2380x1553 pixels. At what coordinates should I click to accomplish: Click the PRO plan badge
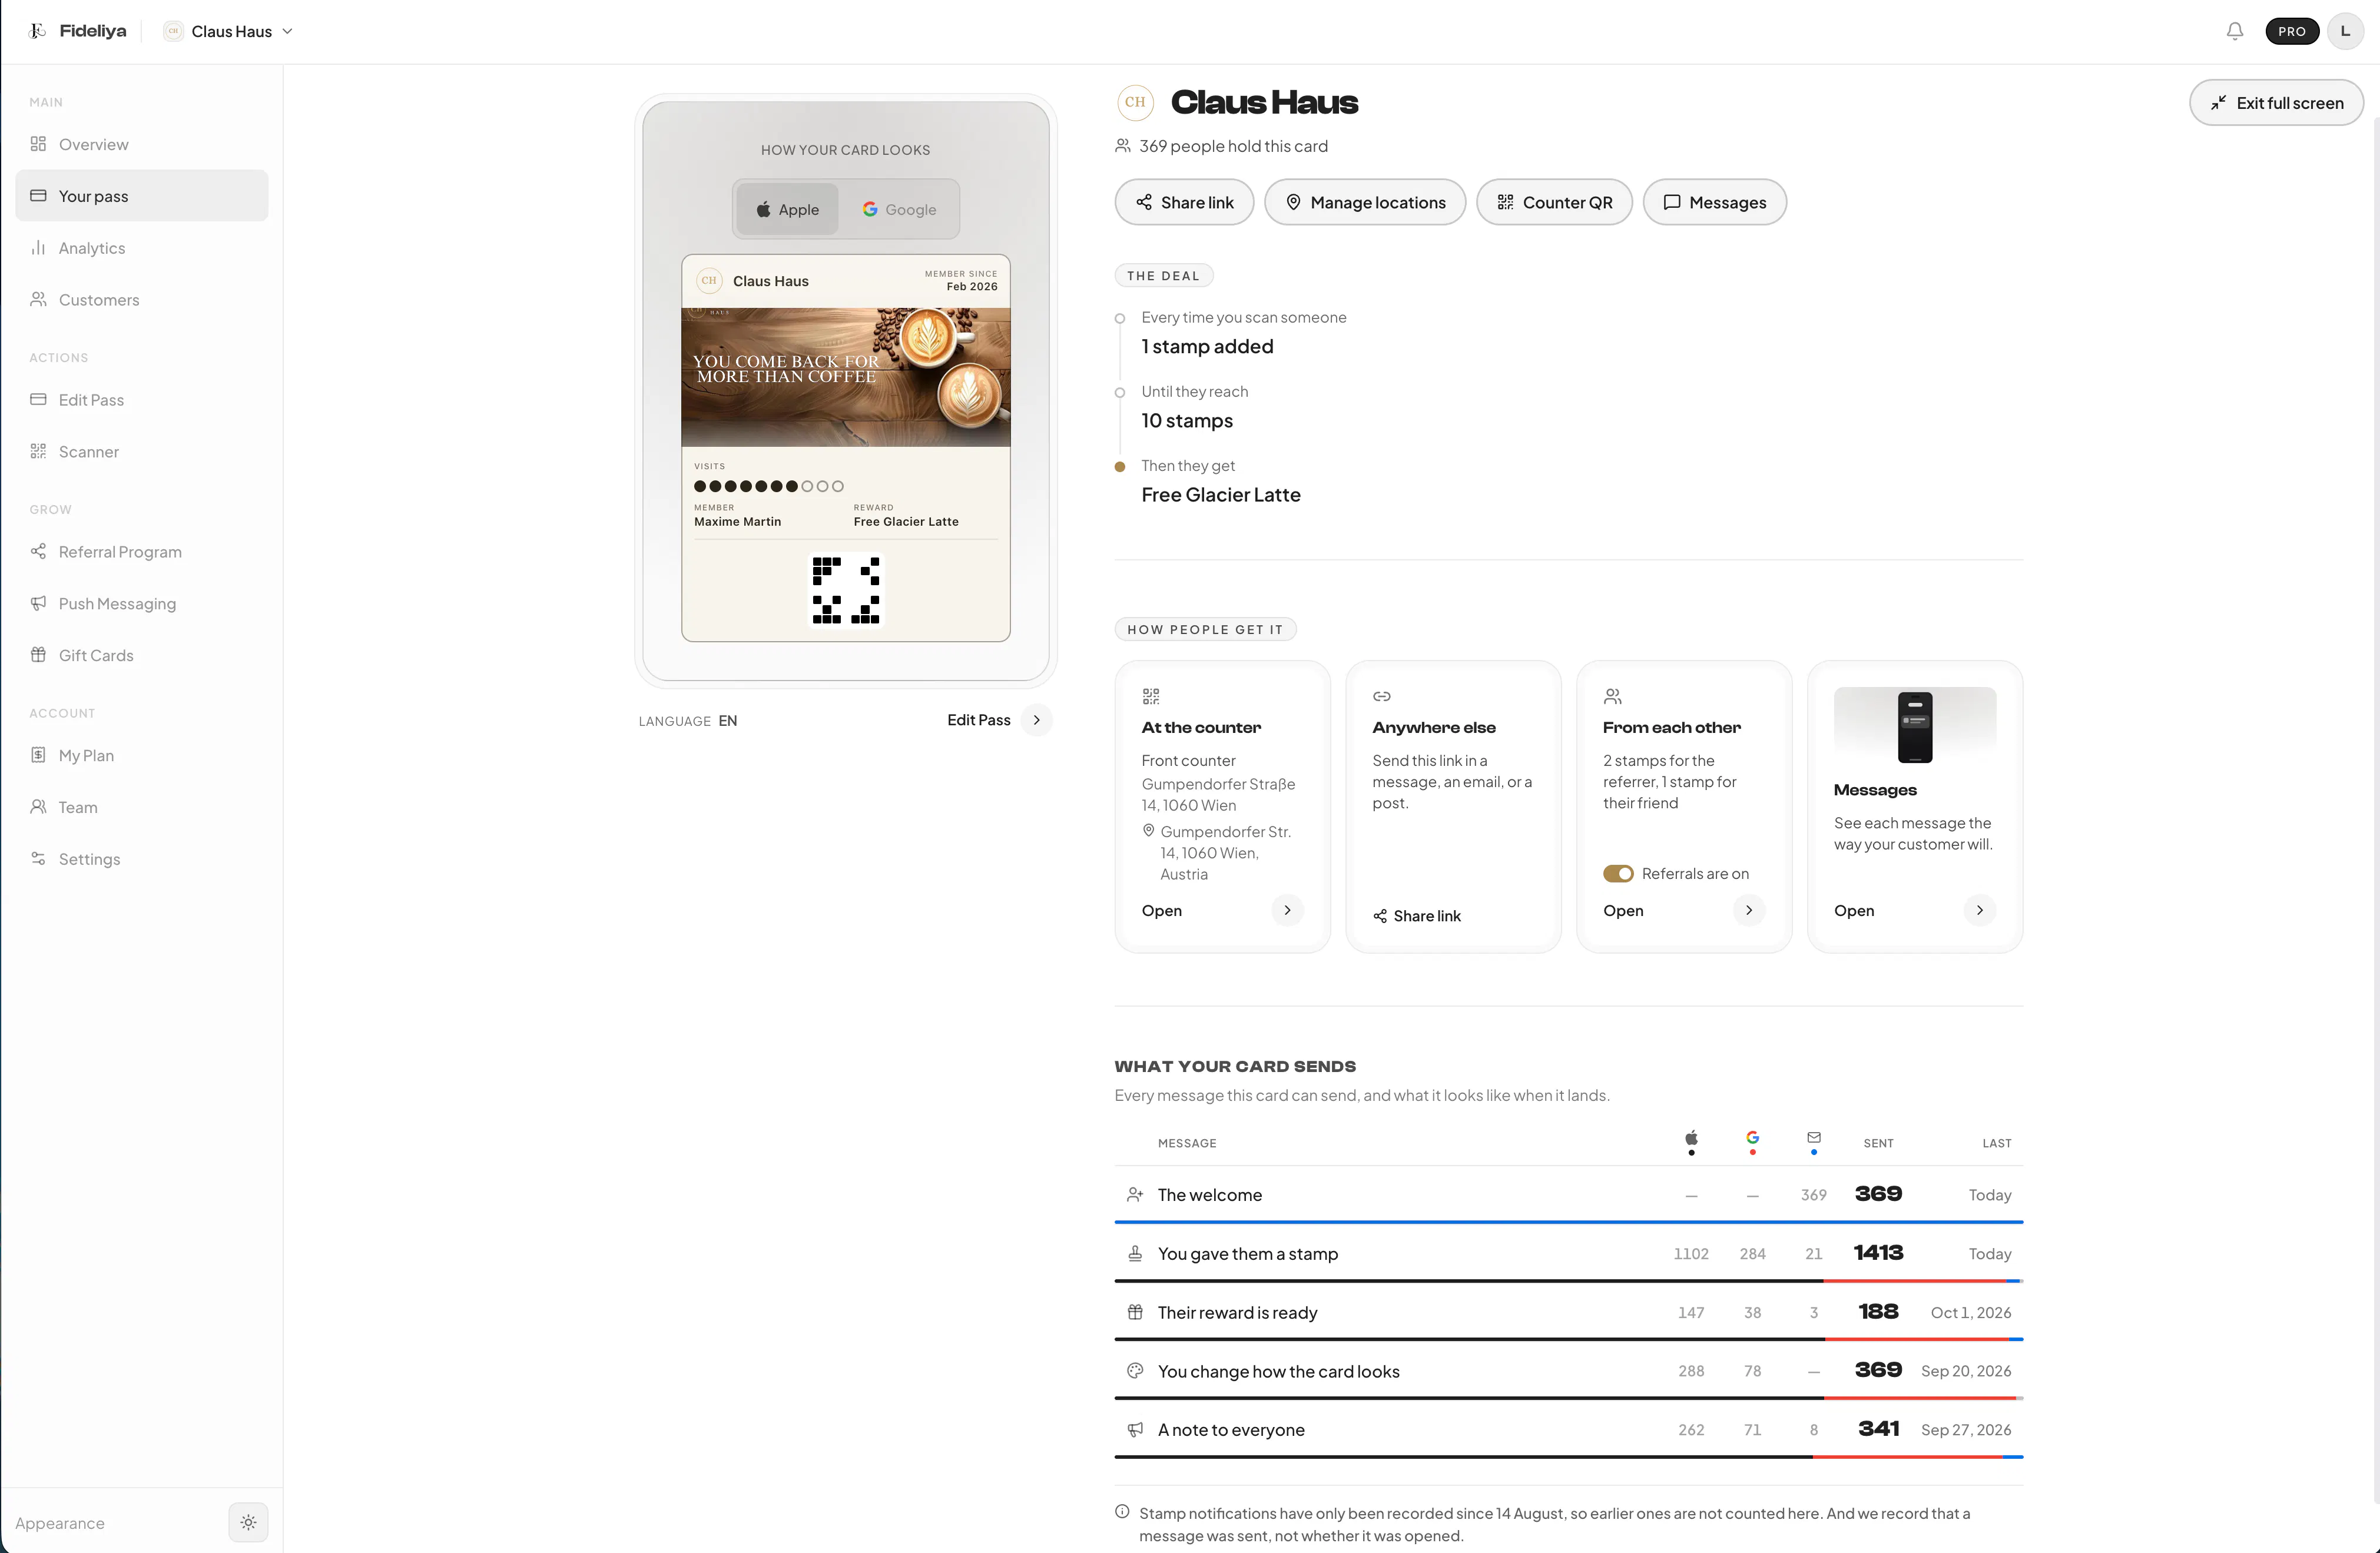[2291, 31]
